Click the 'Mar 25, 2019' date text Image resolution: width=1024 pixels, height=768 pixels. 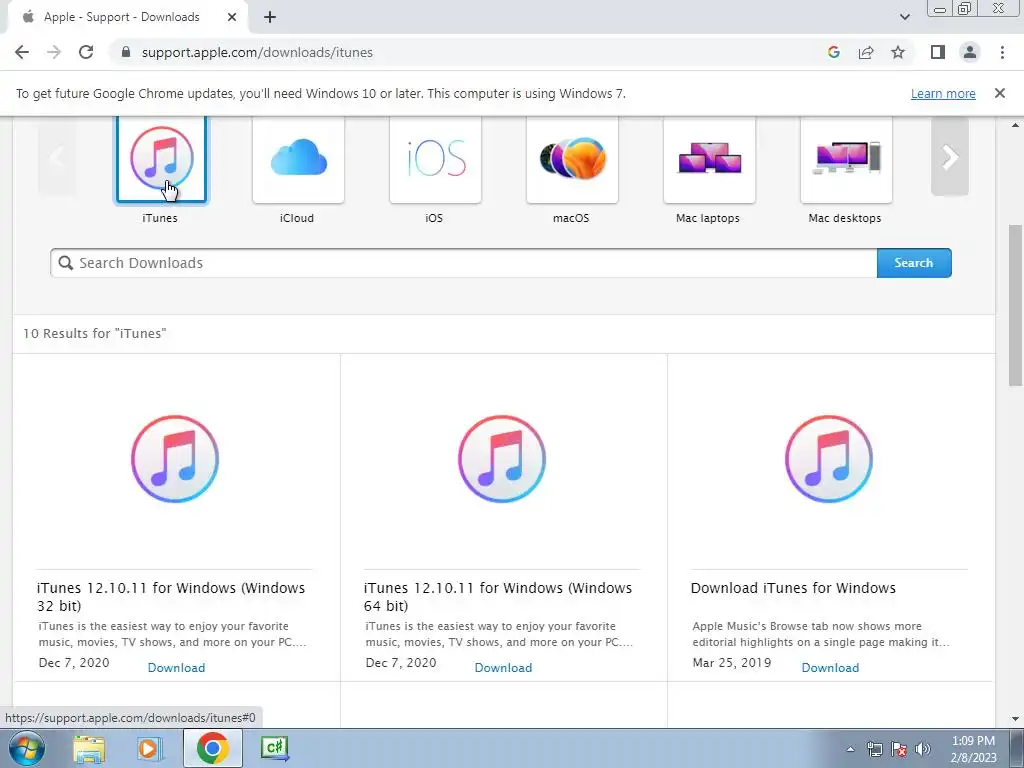(731, 662)
